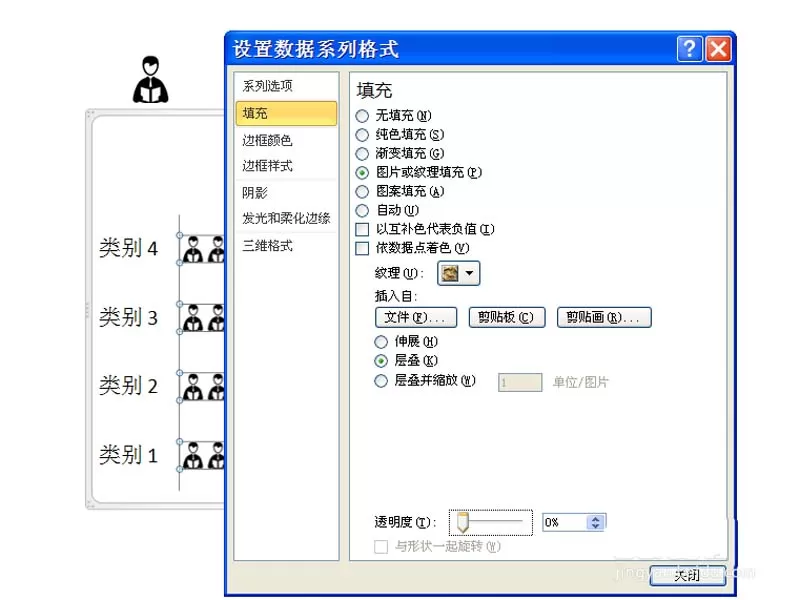800x600 pixels.
Task: Choose 纯色填充 fill option
Action: (x=362, y=135)
